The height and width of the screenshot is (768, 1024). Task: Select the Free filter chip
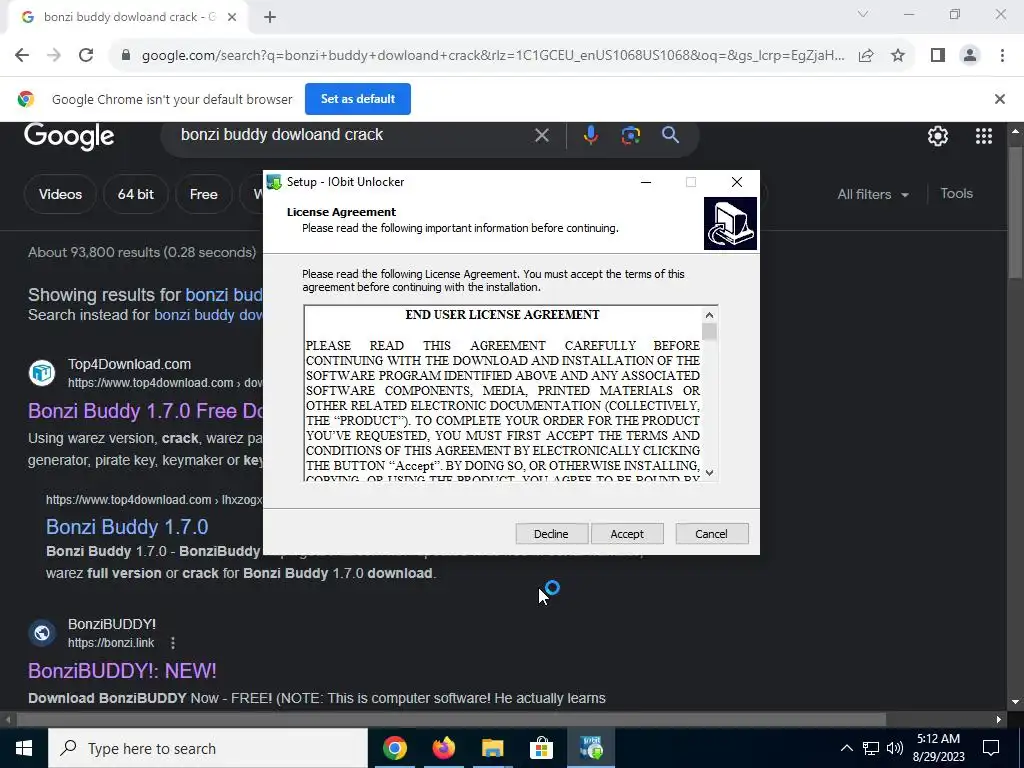point(204,194)
